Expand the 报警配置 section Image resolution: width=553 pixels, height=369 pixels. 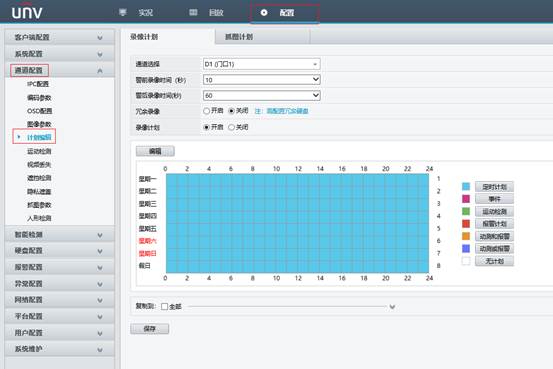pyautogui.click(x=60, y=267)
